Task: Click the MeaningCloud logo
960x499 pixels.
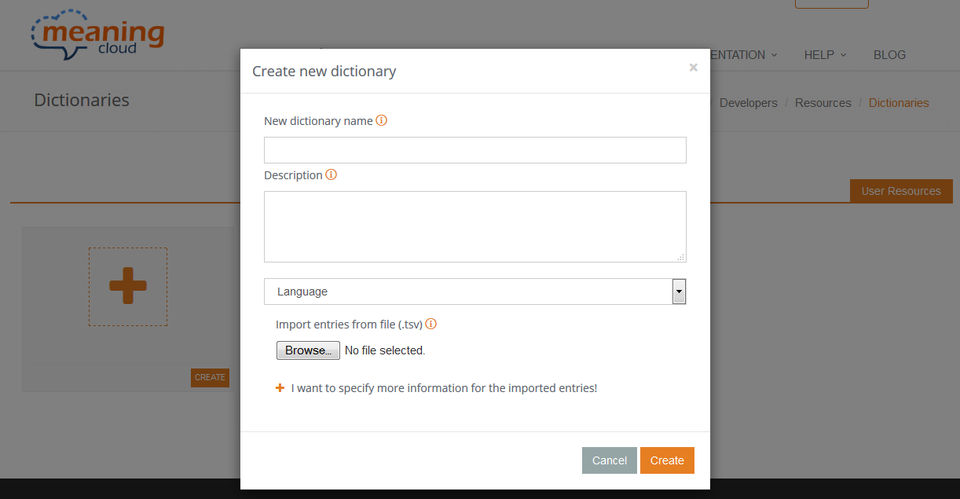Action: click(97, 36)
